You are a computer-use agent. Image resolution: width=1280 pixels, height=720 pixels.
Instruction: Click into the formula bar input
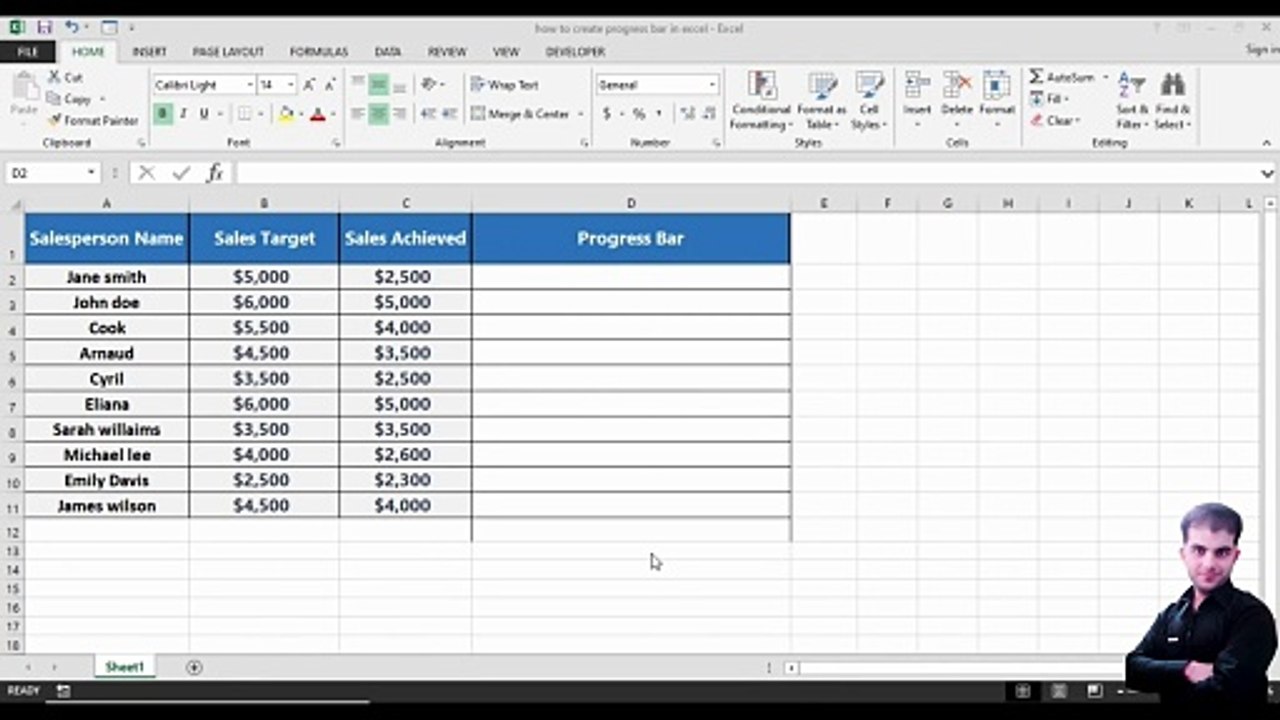click(745, 173)
